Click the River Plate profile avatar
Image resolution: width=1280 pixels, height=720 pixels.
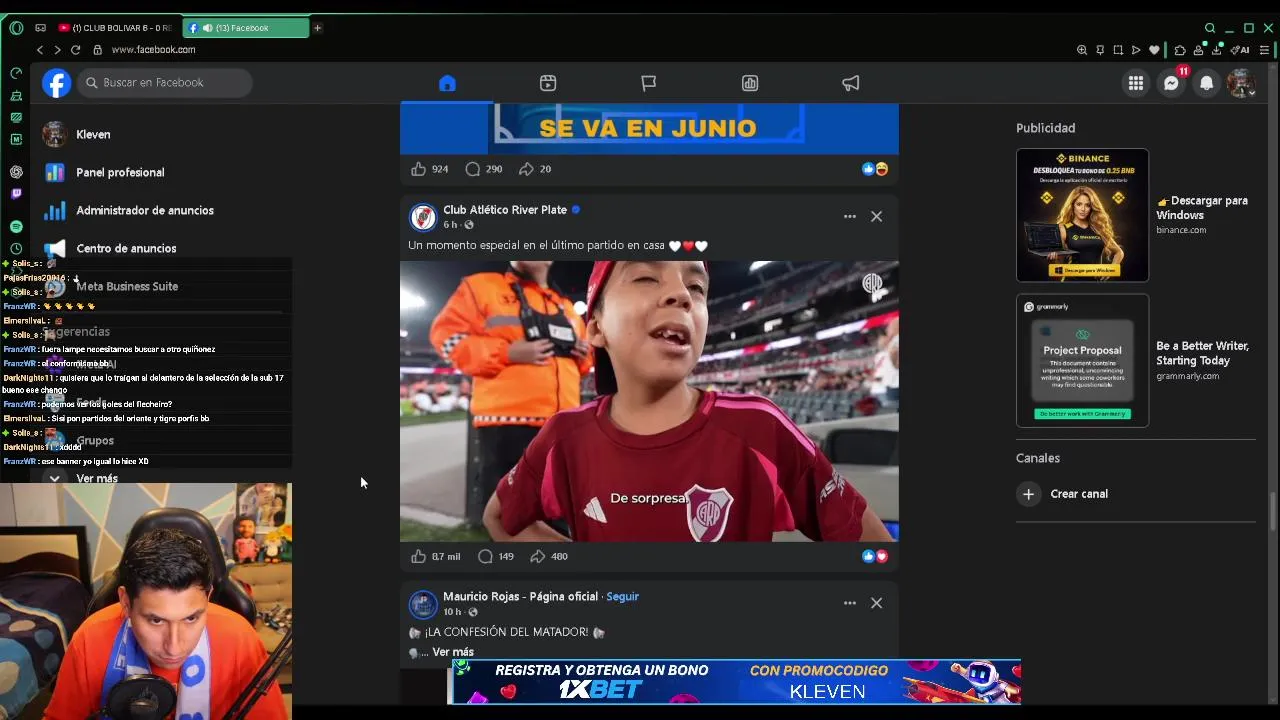pos(423,217)
